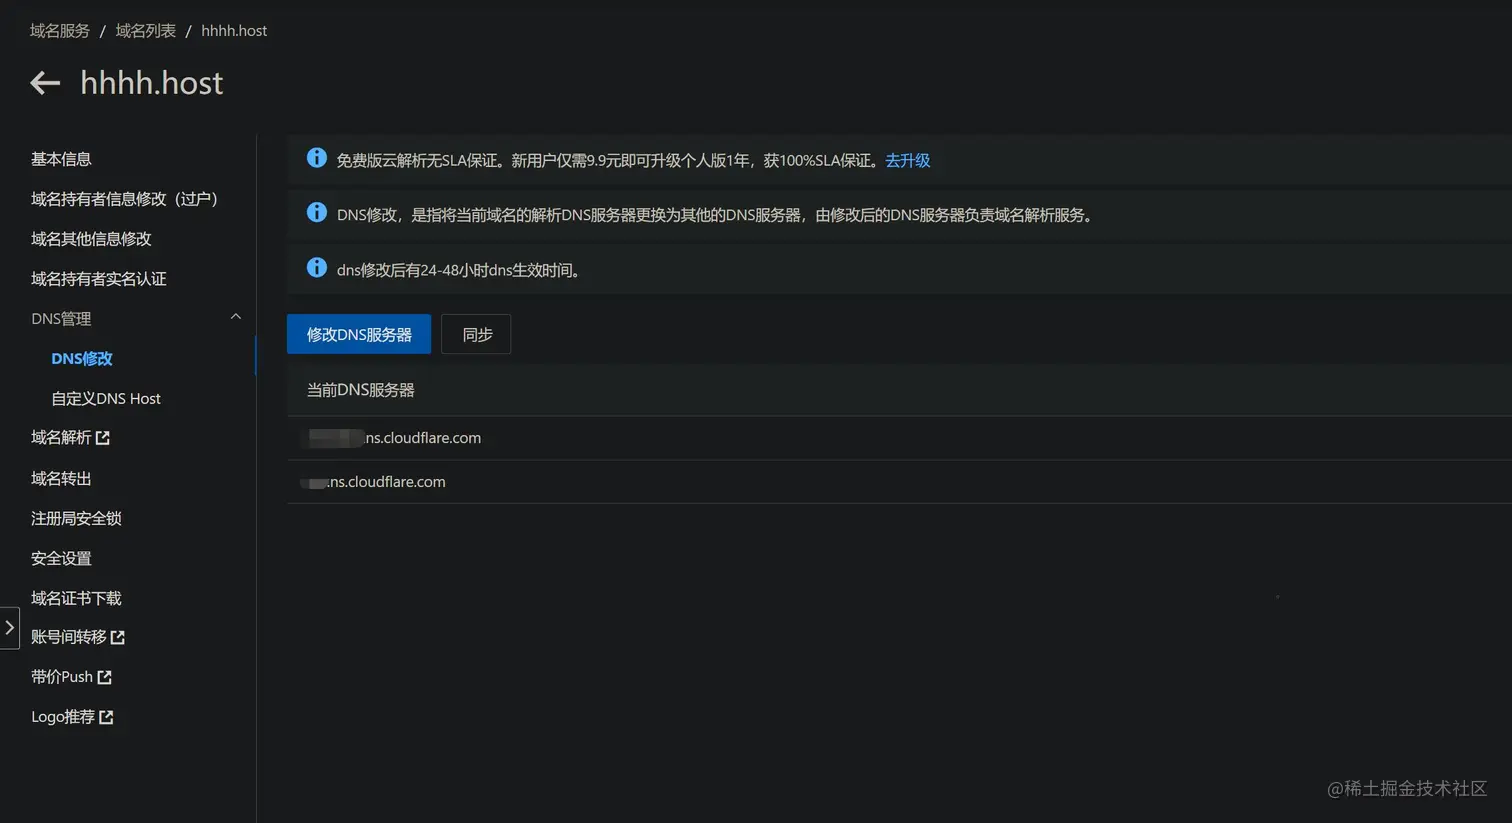The image size is (1512, 823).
Task: Open 账号间转移 from the sidebar
Action: point(69,637)
